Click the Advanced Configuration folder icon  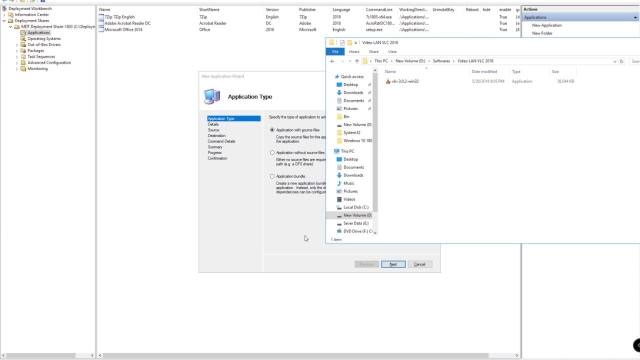tap(23, 62)
